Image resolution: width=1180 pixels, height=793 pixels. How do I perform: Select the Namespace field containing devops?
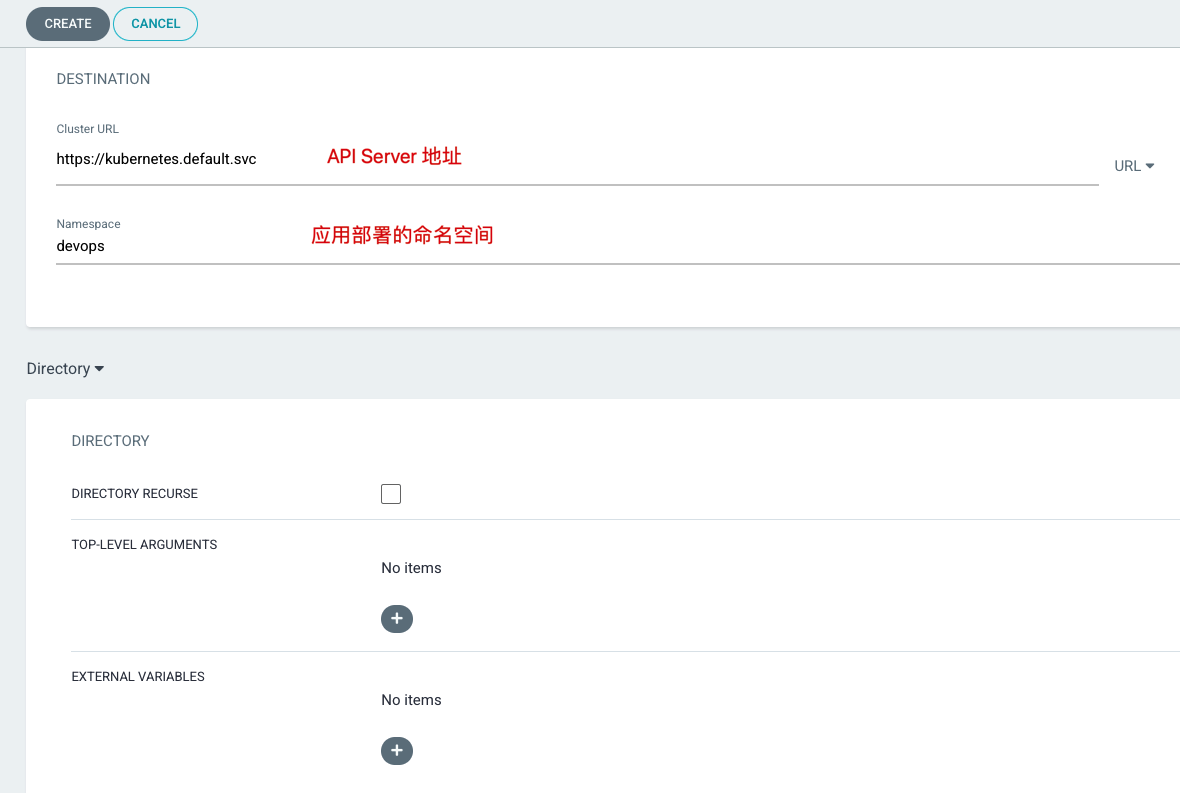point(617,247)
